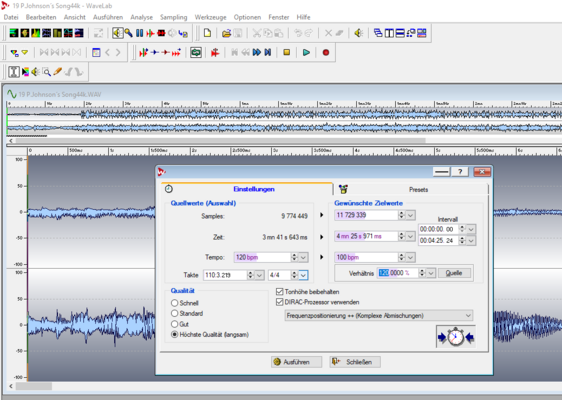Click the target tempo 100 bpm input field
The height and width of the screenshot is (400, 562).
(366, 257)
